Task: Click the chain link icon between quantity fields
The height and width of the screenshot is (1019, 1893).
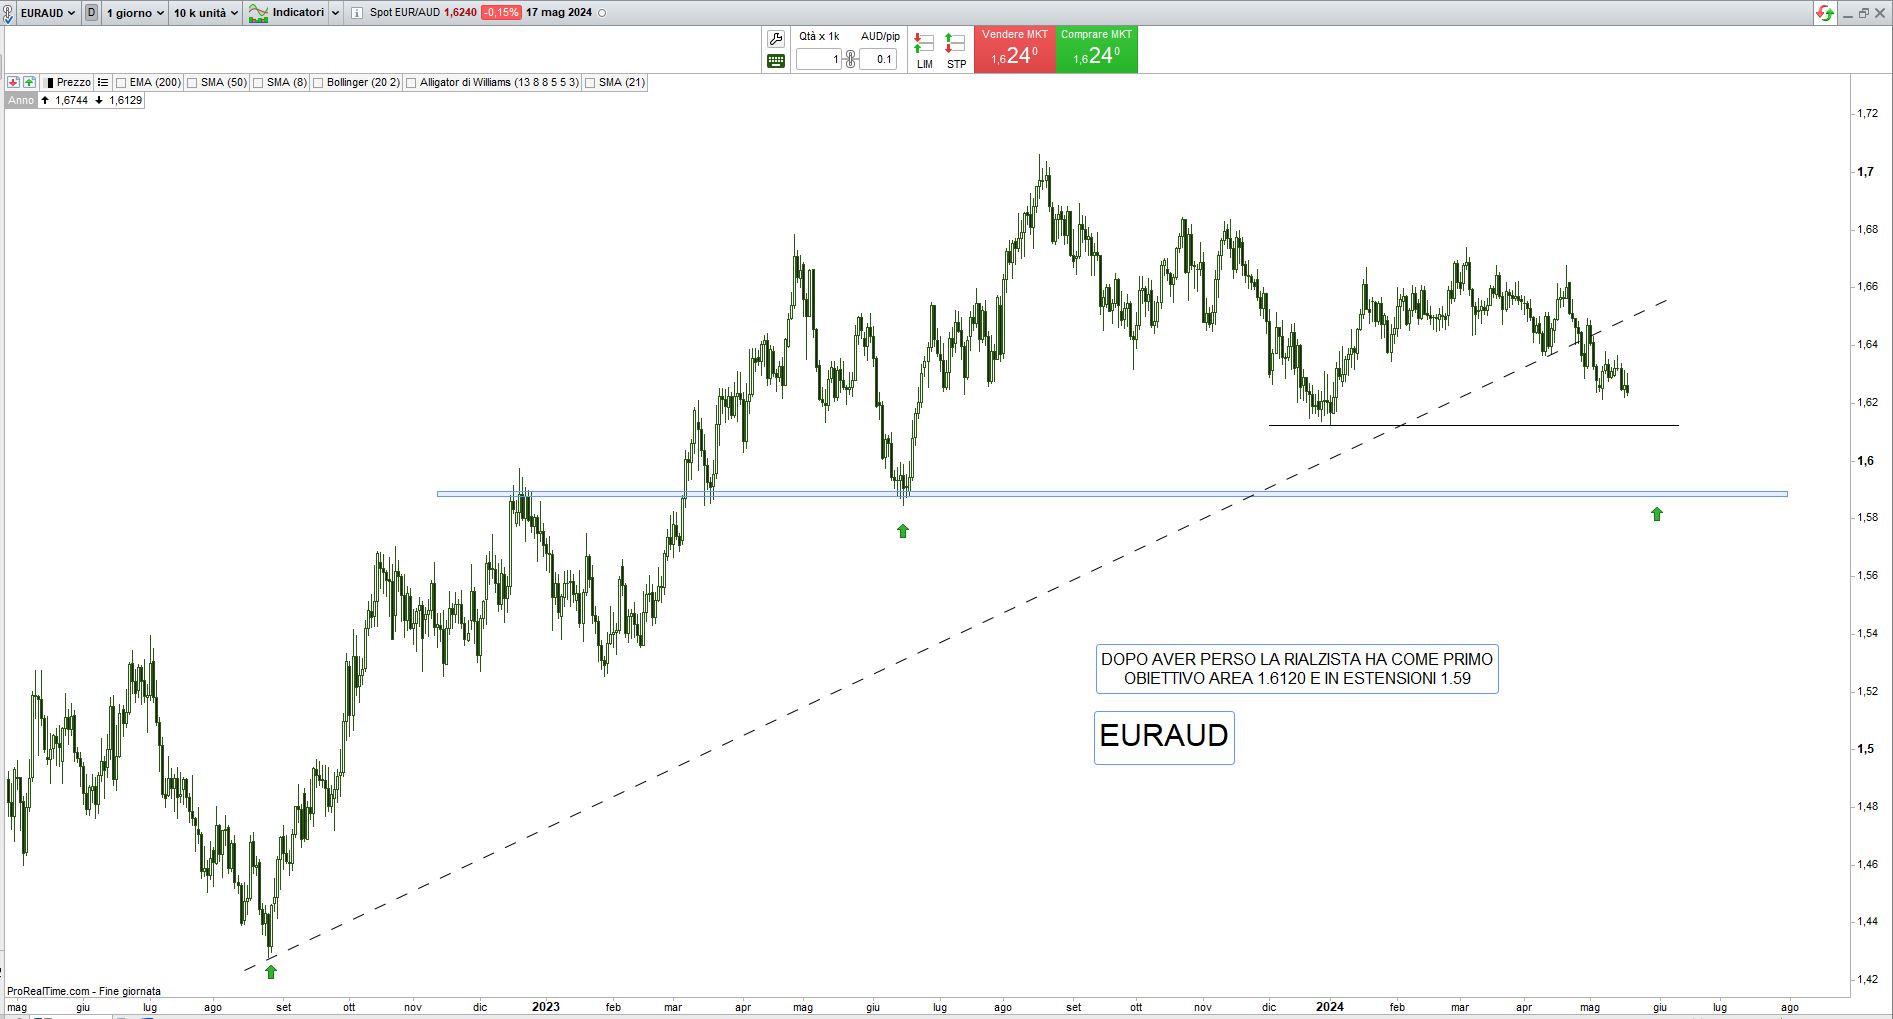Action: (851, 59)
